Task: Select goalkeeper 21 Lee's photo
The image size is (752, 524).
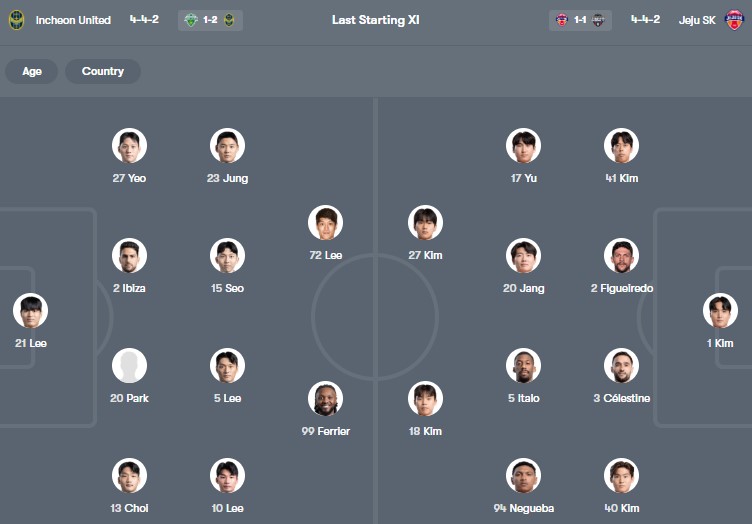Action: tap(31, 311)
